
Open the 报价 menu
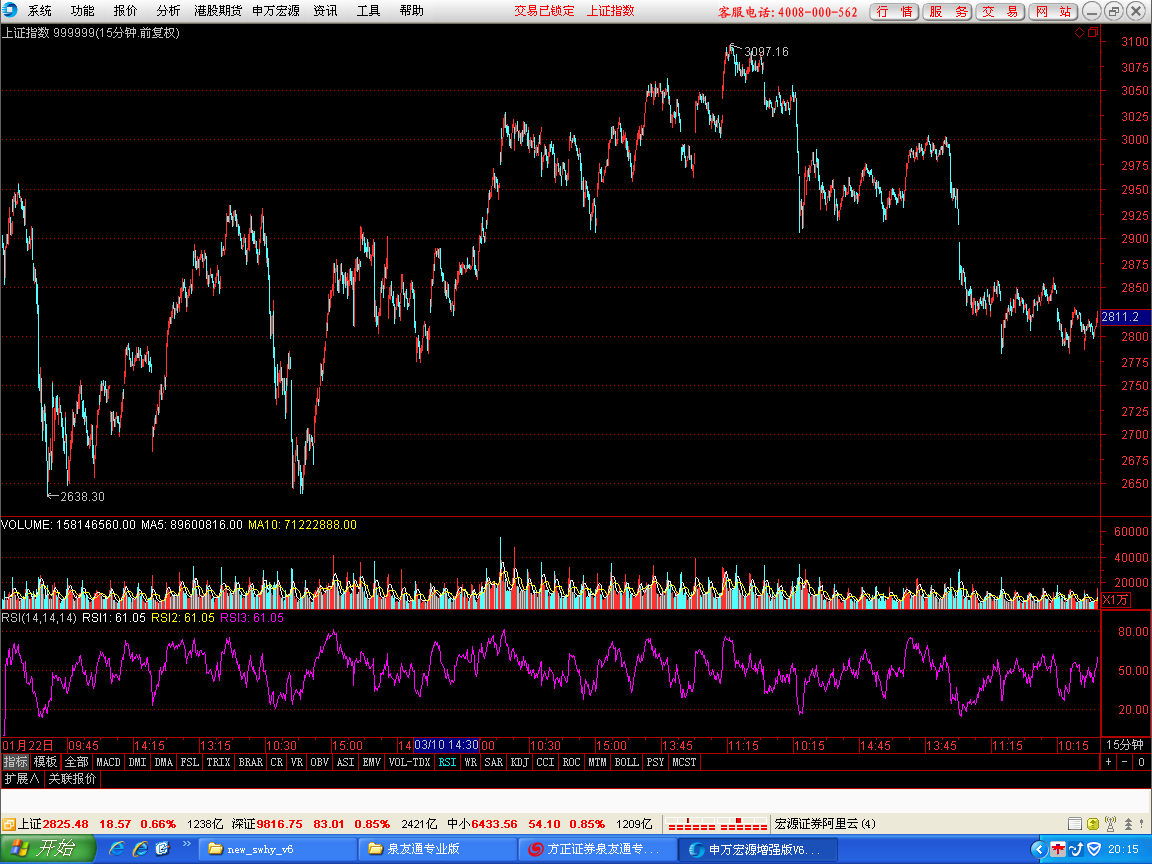125,11
